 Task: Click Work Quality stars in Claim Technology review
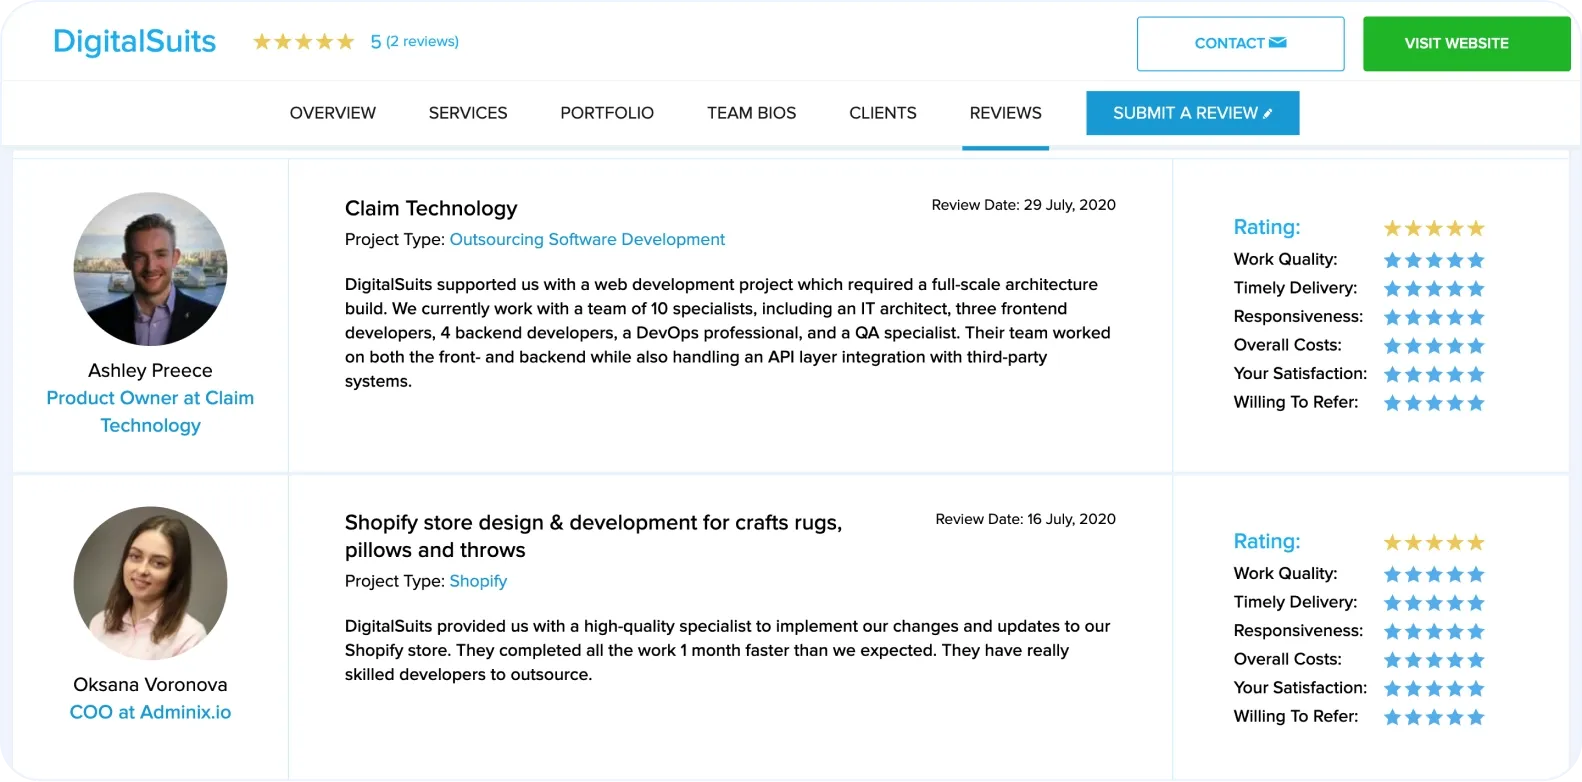[1433, 260]
